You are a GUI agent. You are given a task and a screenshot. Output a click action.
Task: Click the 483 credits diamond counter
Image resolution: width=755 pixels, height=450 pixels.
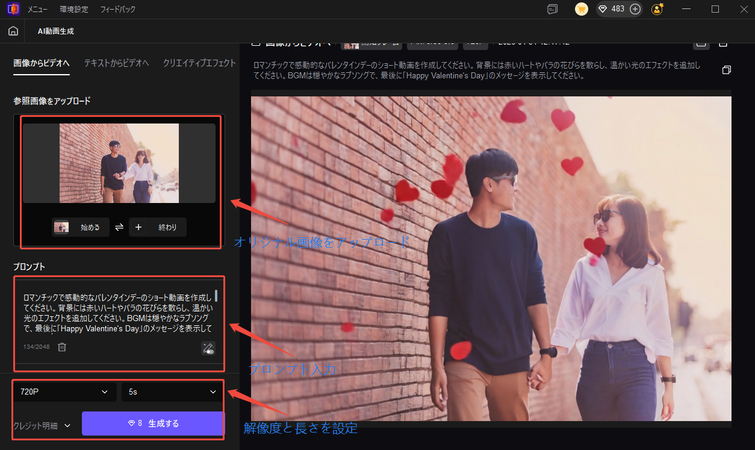612,9
